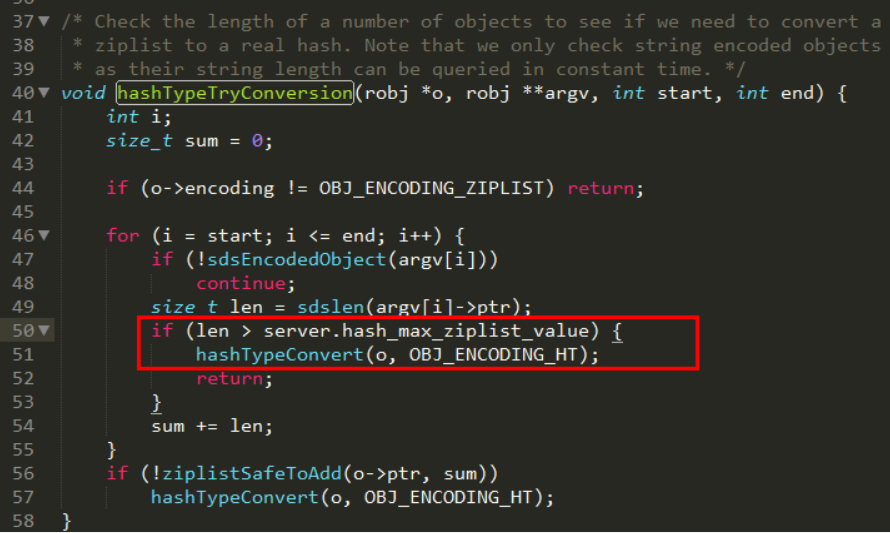Click sdsEncodedObject call on line 47

pos(296,259)
